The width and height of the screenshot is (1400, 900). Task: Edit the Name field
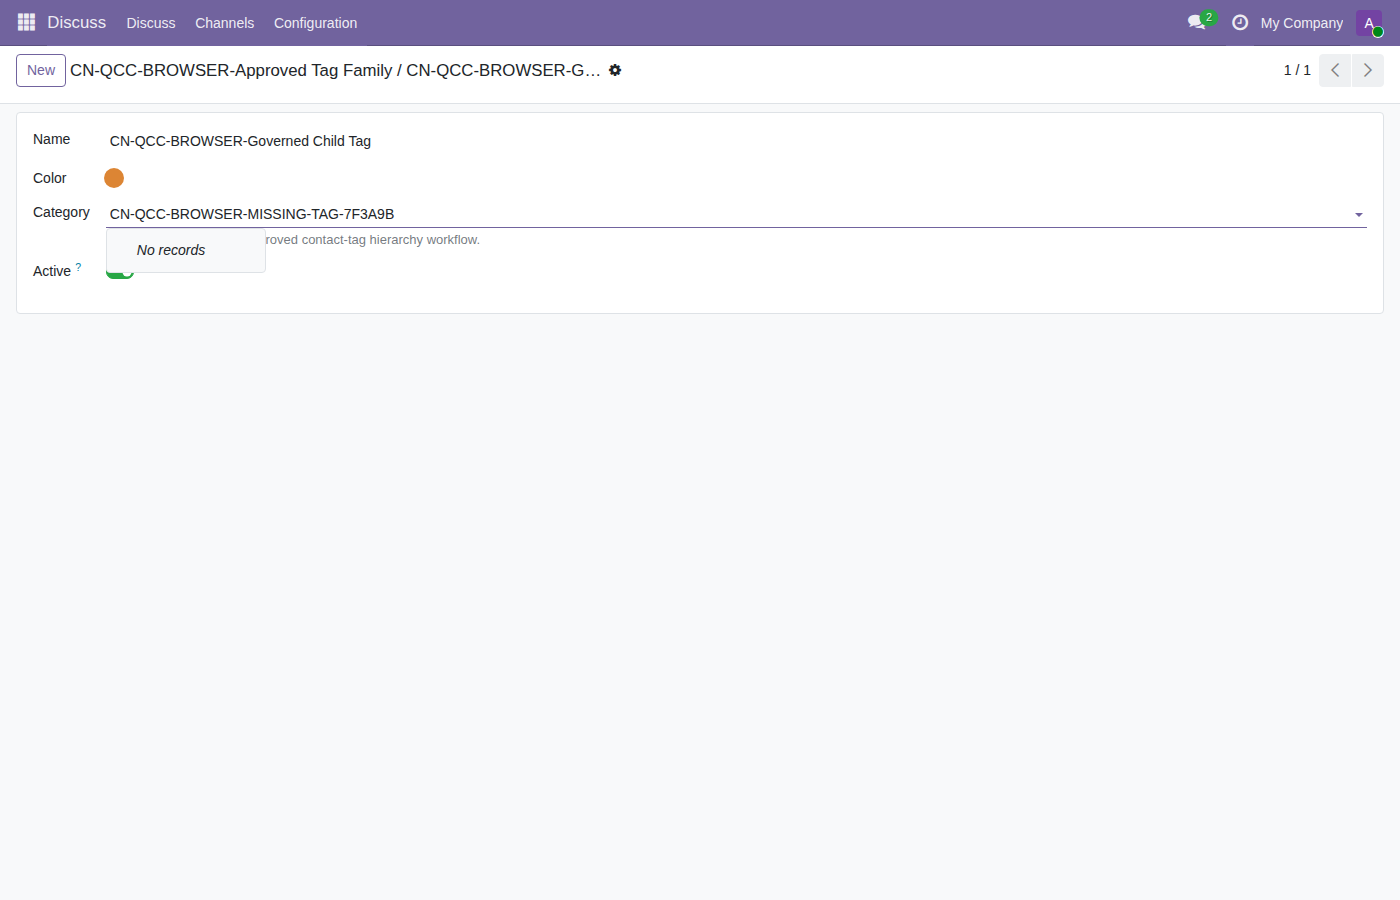736,141
